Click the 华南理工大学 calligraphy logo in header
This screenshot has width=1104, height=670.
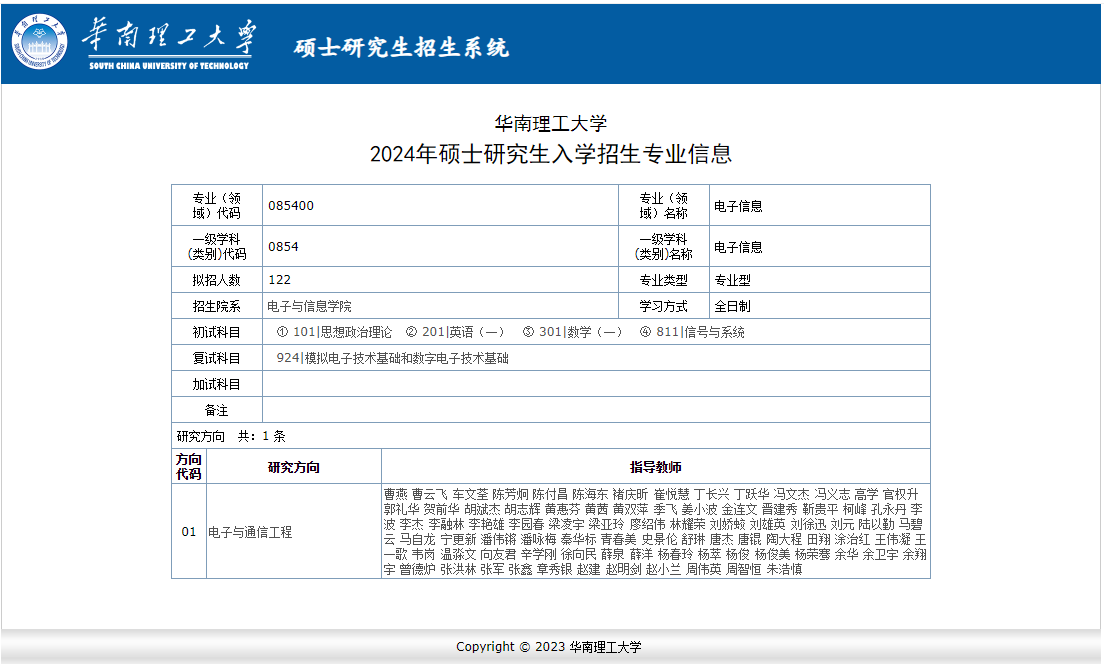(169, 42)
